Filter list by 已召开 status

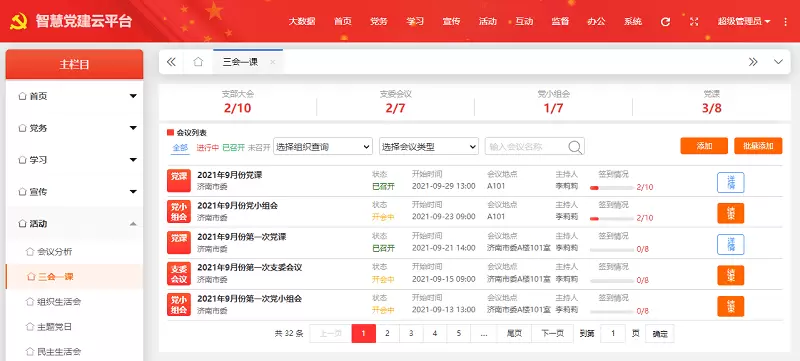(x=234, y=147)
